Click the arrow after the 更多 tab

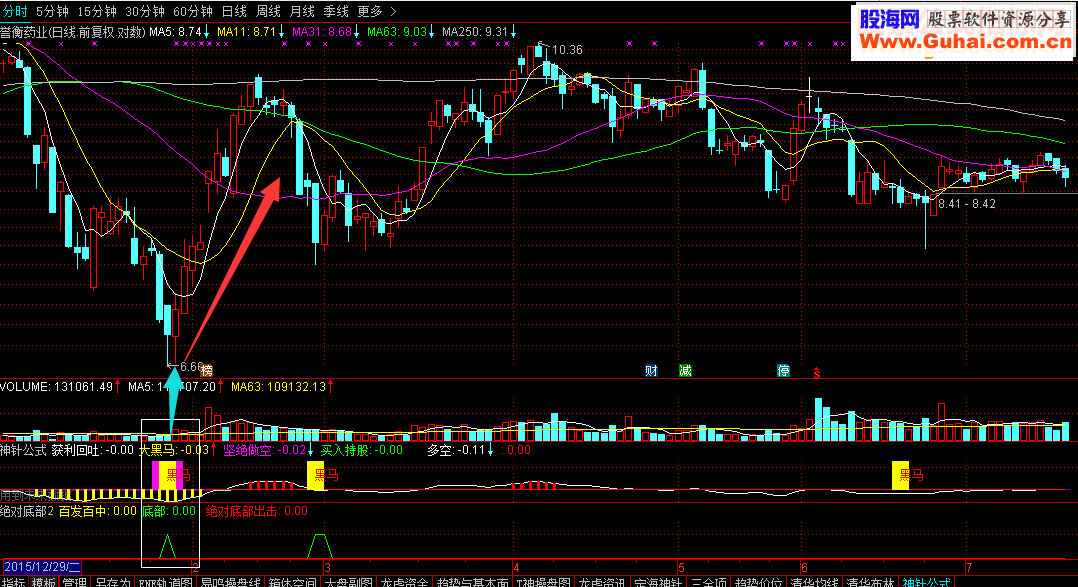[393, 12]
